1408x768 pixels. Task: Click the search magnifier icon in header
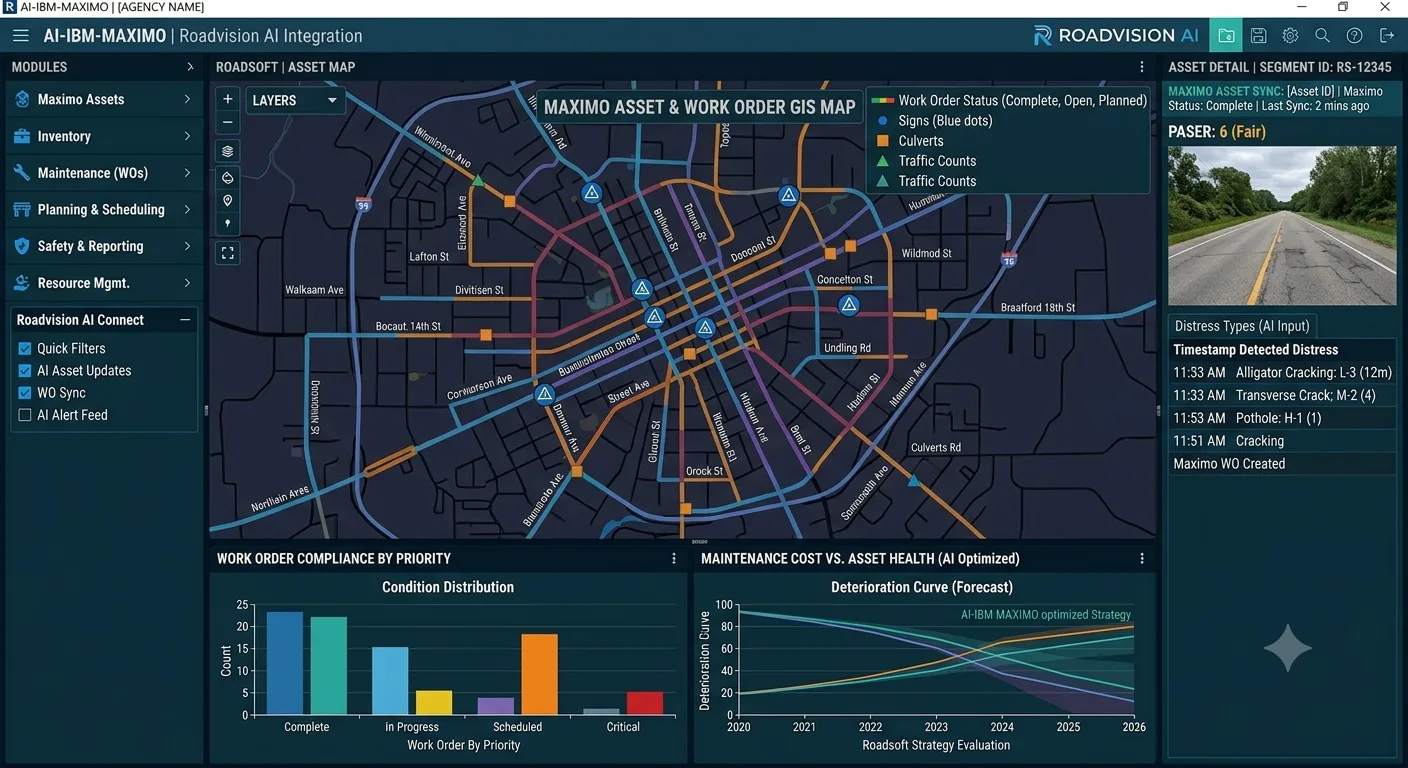1322,36
